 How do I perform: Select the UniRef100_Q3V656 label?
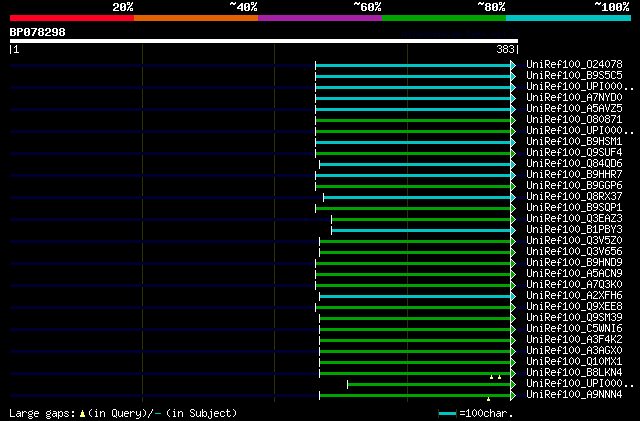point(574,252)
